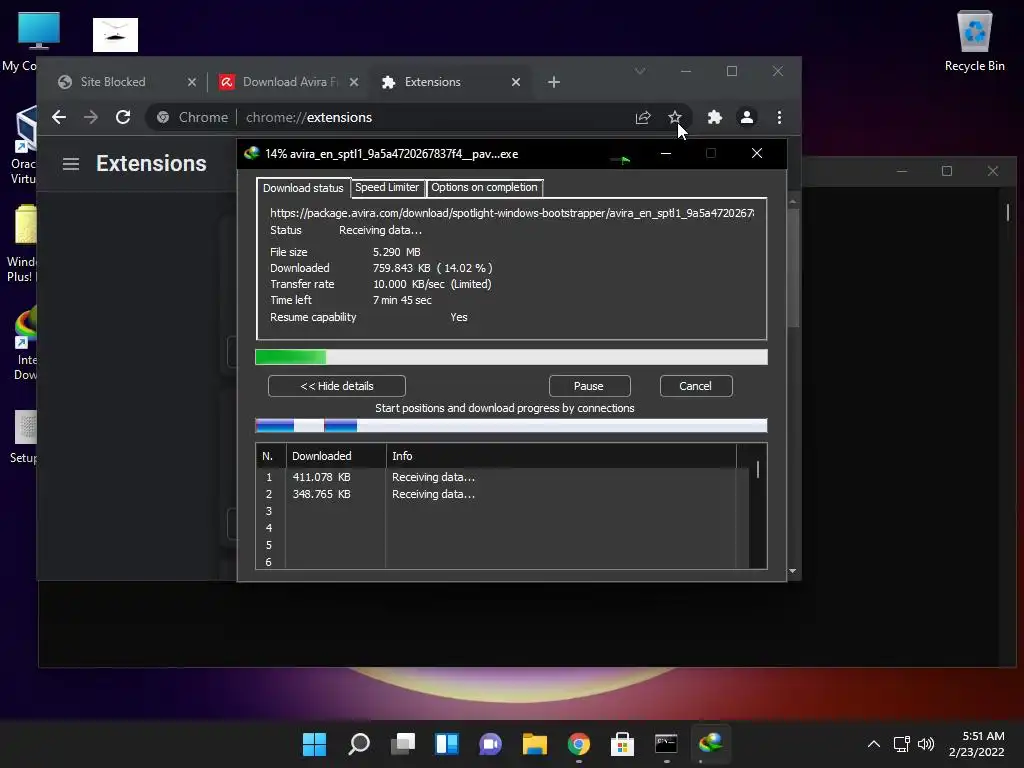Open the volume tray icon
Screen dimensions: 1024x768
click(x=925, y=744)
